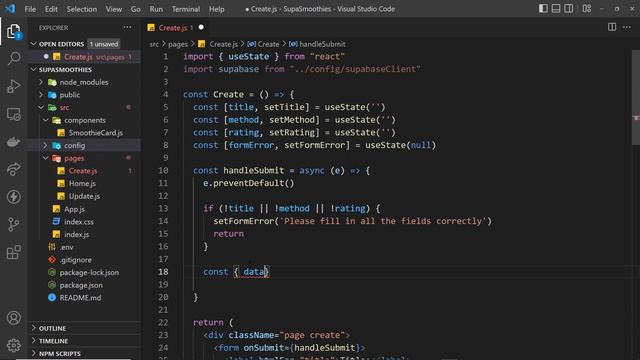Open Remote Explorer view icon
Image resolution: width=640 pixels, height=360 pixels.
click(x=13, y=114)
